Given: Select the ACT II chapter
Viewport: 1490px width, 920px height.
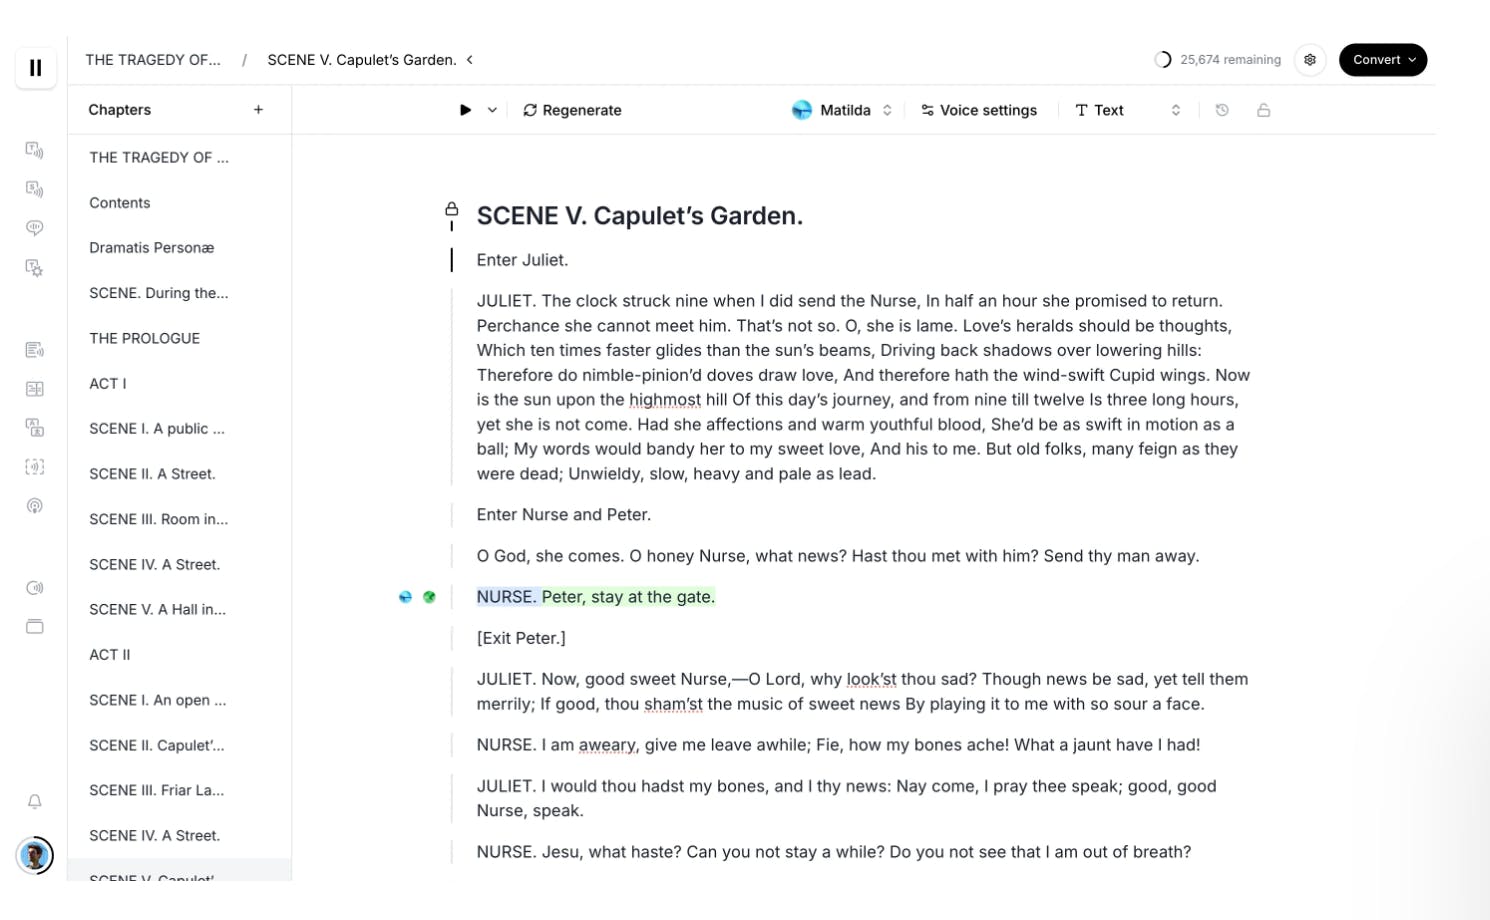Looking at the screenshot, I should [110, 655].
